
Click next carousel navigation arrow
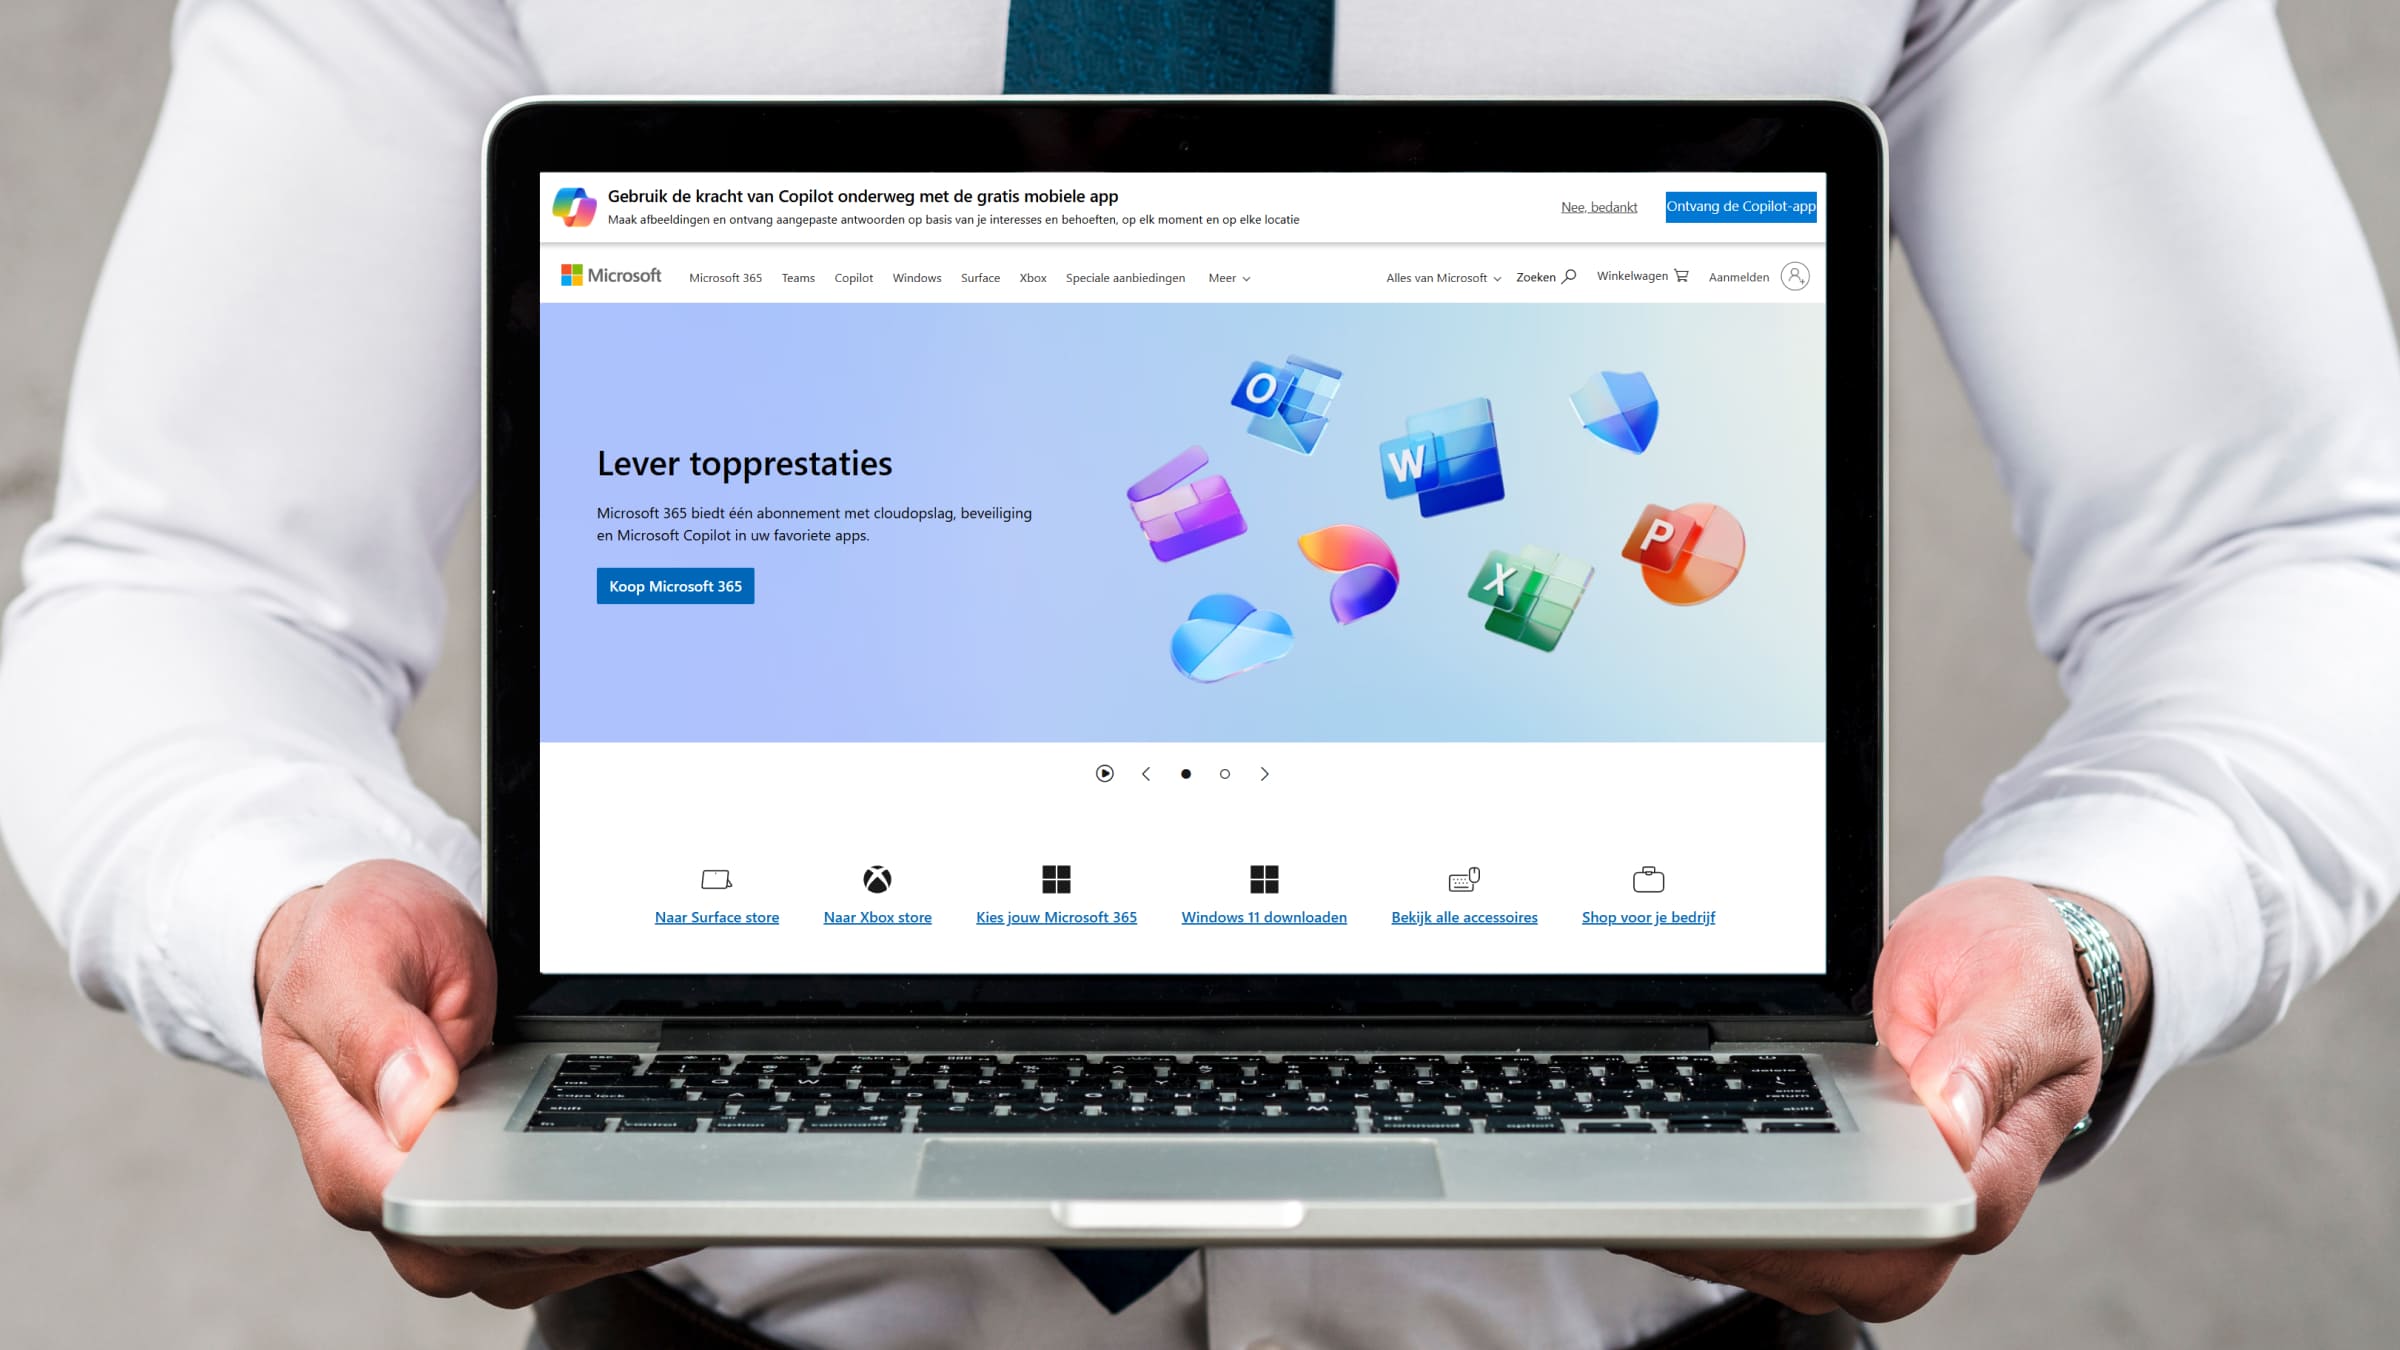(1264, 773)
